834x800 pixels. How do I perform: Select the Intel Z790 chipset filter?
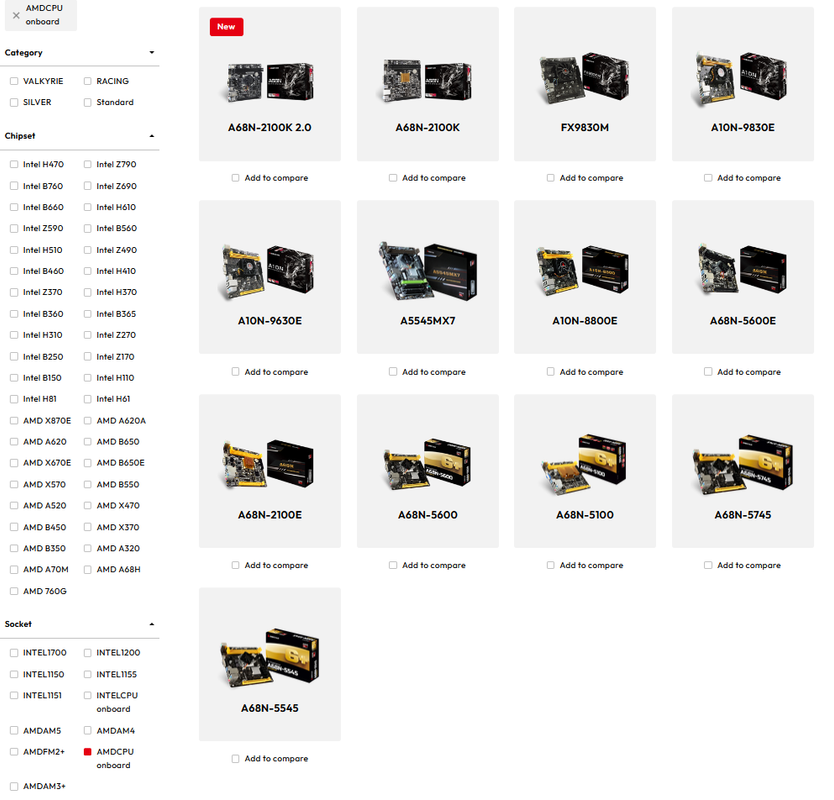pyautogui.click(x=88, y=164)
